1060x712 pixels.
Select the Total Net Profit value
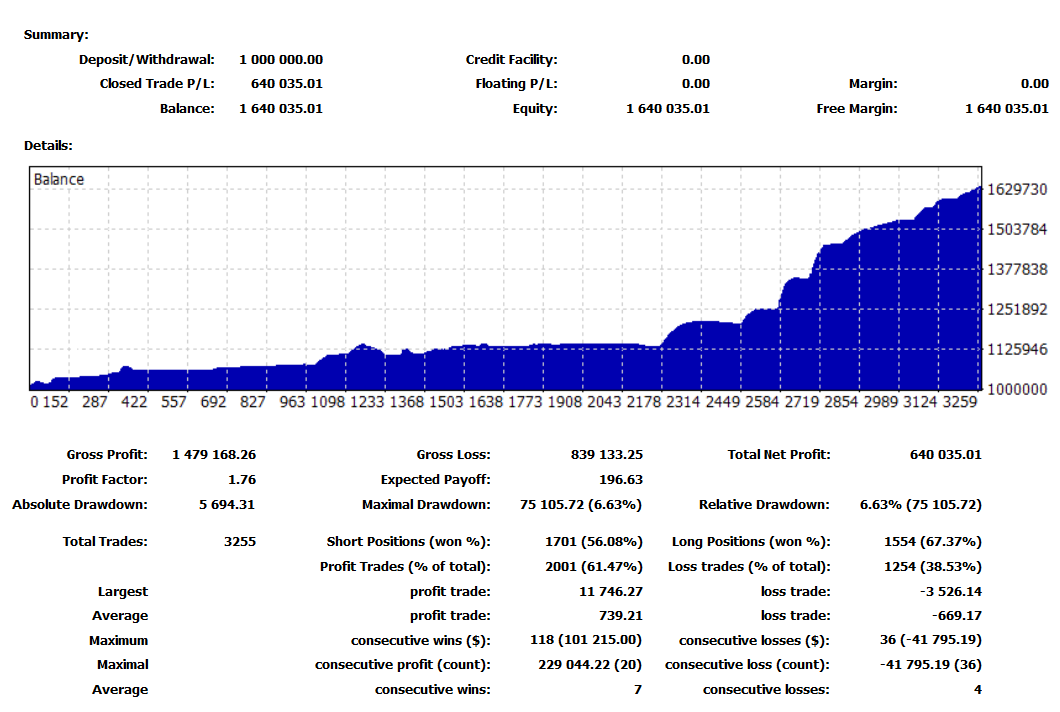coord(945,455)
